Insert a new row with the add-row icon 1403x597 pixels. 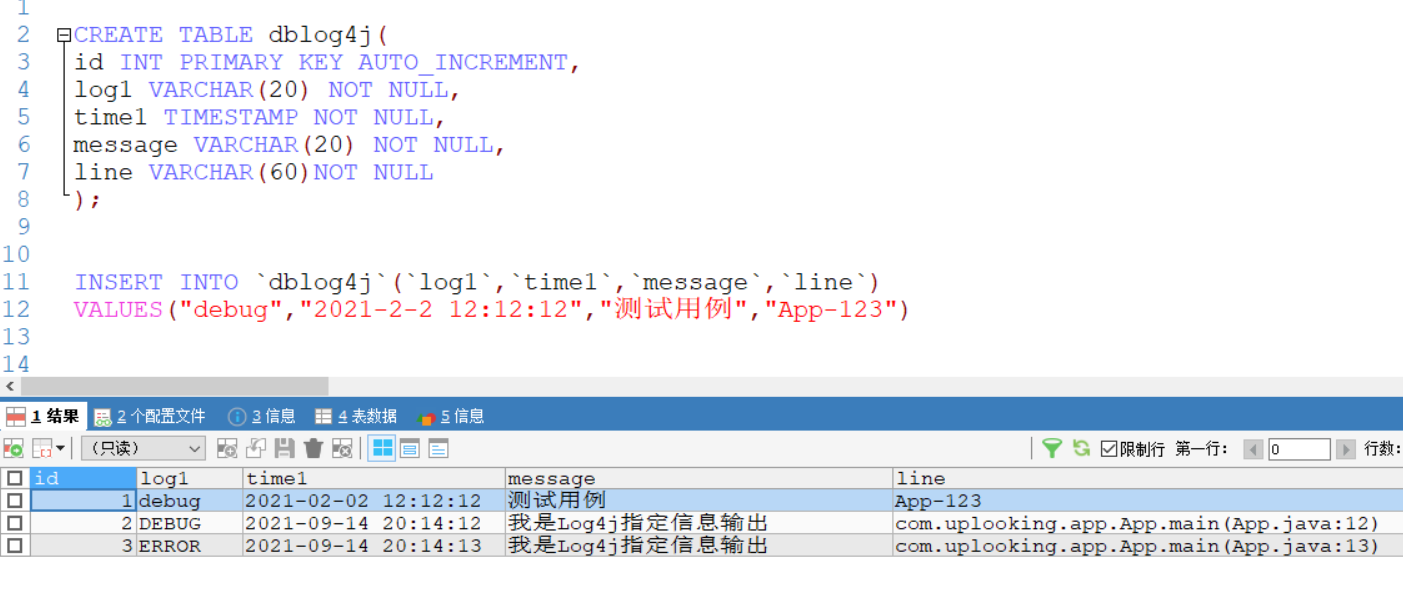pos(225,448)
